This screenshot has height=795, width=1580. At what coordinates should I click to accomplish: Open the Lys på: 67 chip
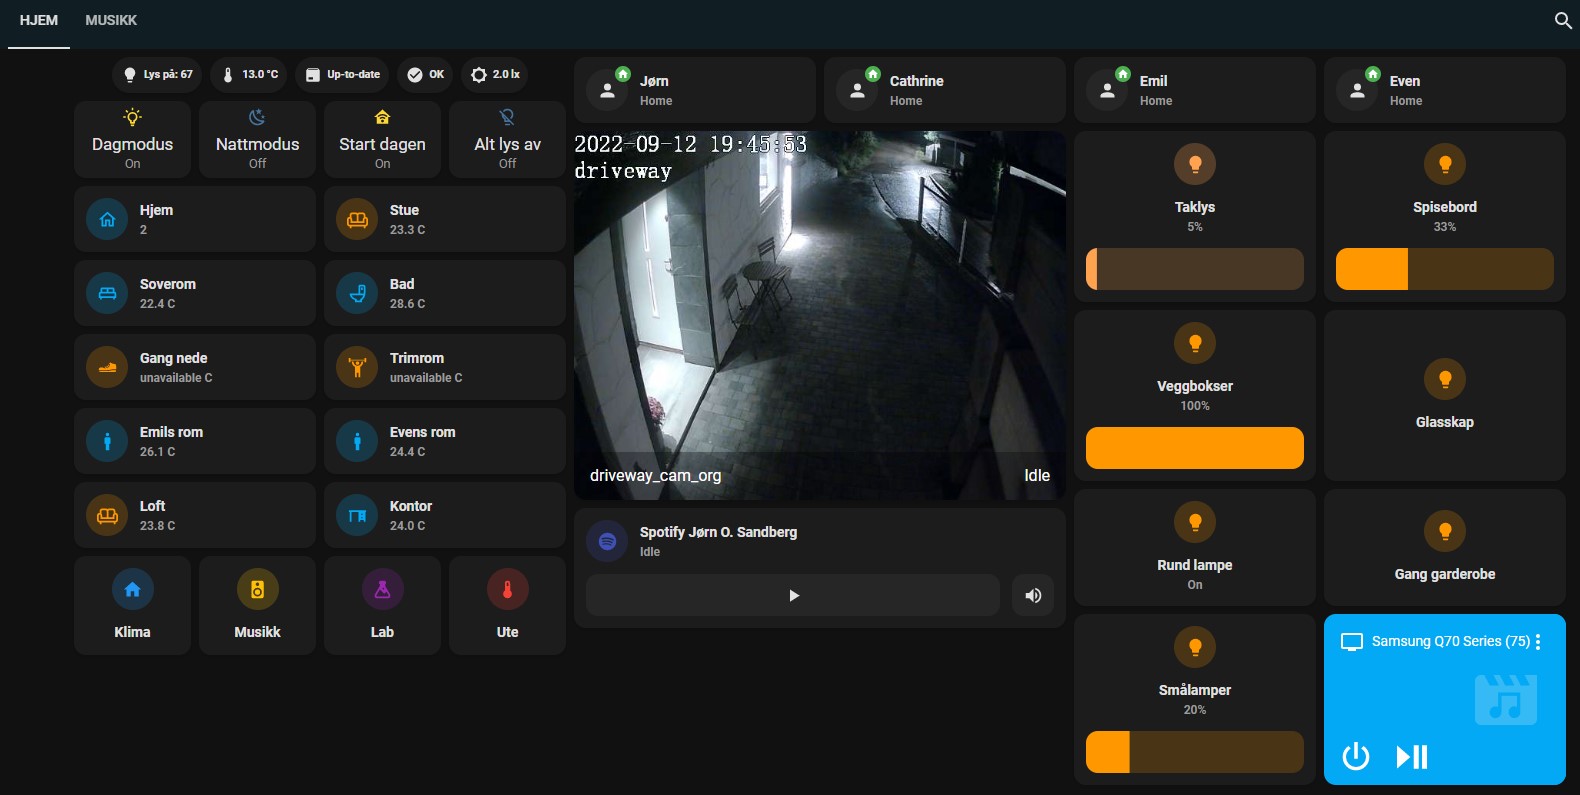coord(158,75)
